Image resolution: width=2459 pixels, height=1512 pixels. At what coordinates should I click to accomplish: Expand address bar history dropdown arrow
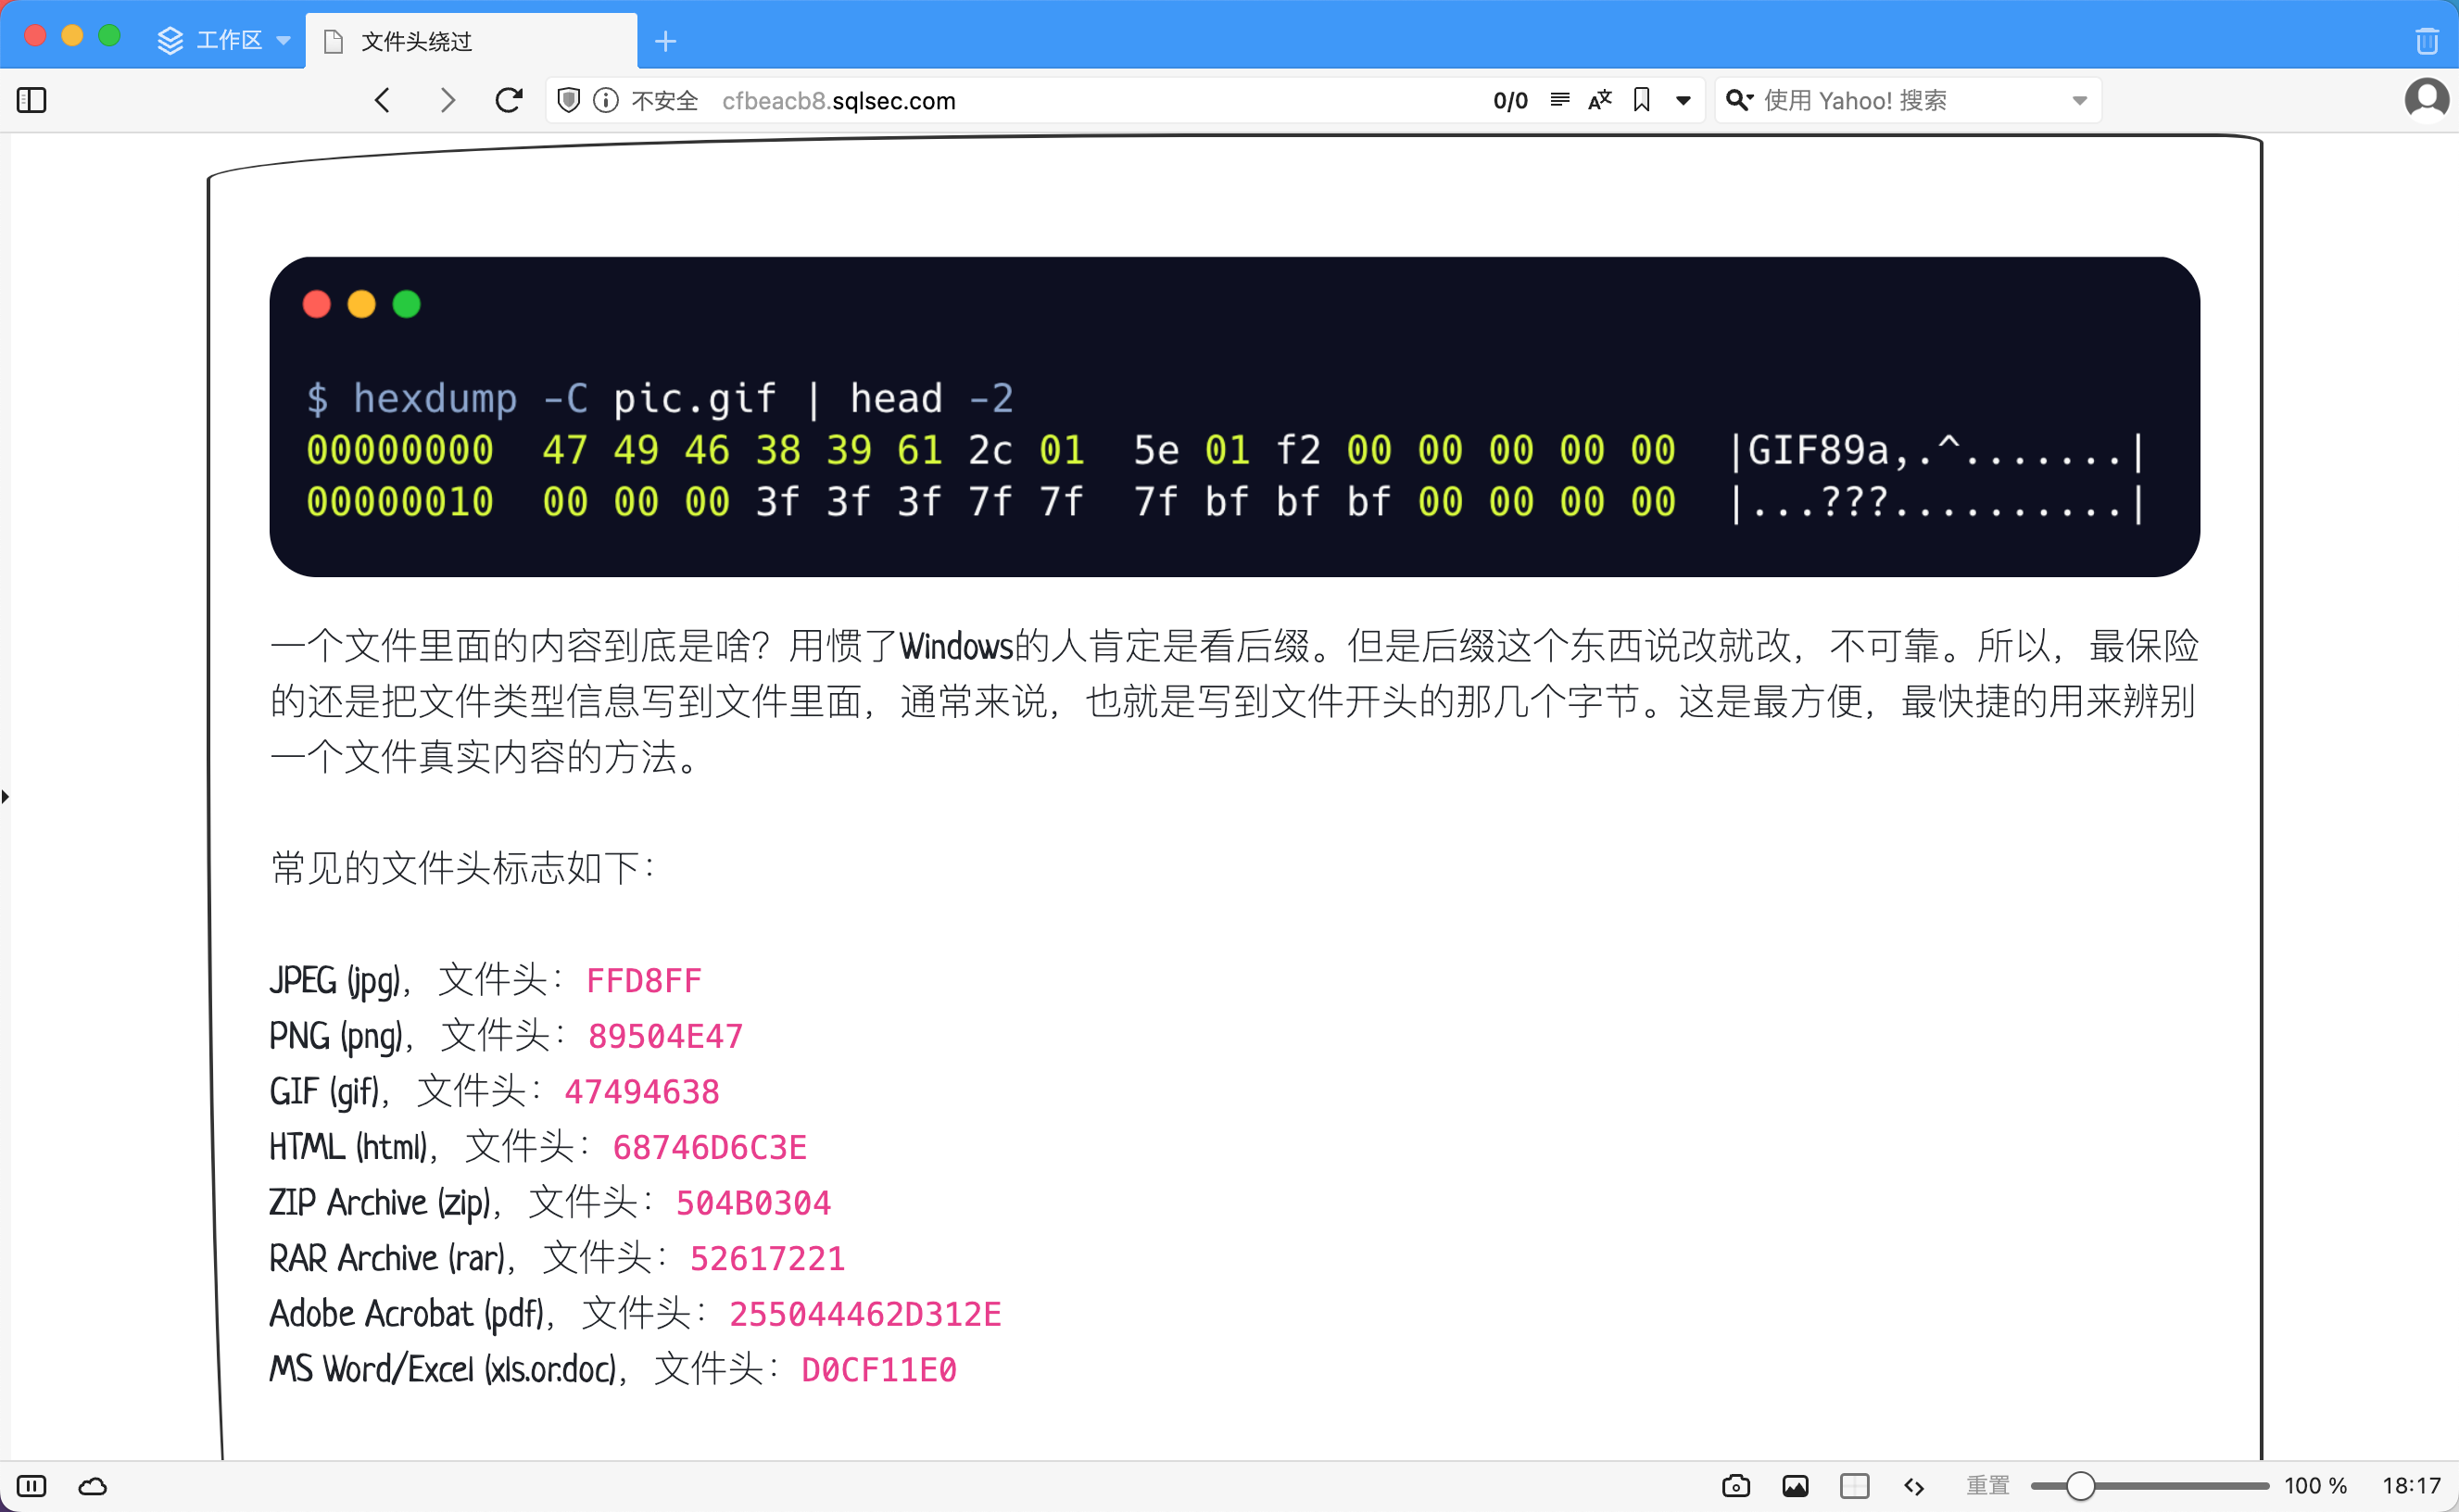pyautogui.click(x=1684, y=100)
